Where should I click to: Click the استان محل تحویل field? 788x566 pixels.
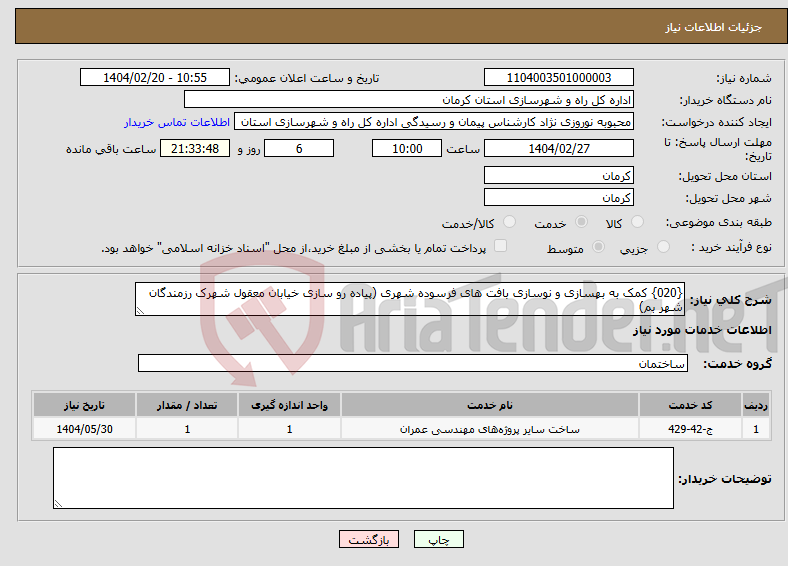pyautogui.click(x=558, y=175)
